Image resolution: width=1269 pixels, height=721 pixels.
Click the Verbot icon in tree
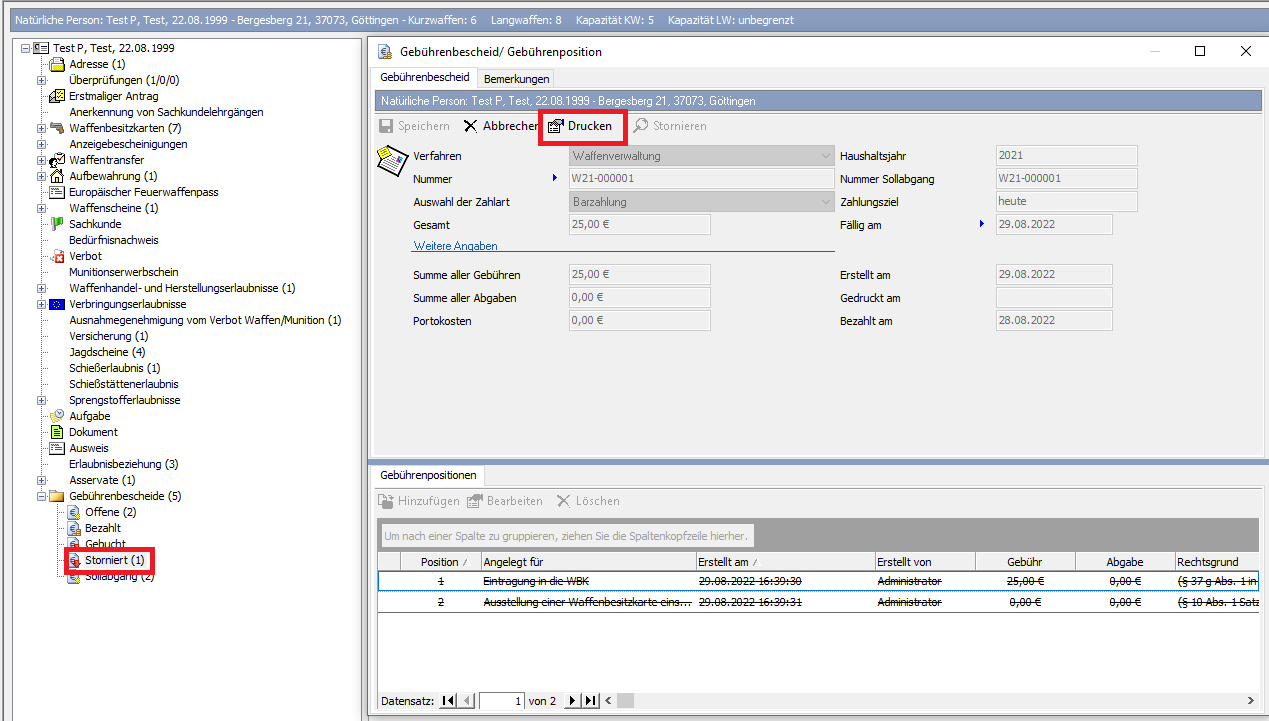[x=57, y=256]
